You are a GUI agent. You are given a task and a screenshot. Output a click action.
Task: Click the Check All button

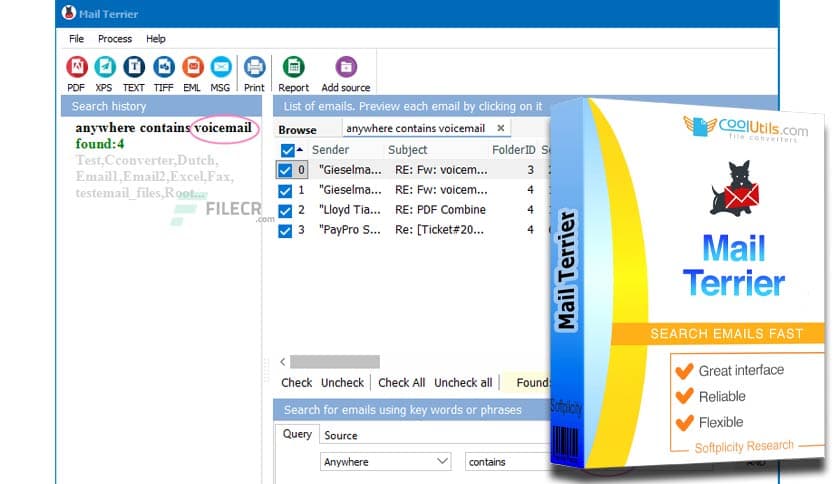pyautogui.click(x=401, y=383)
